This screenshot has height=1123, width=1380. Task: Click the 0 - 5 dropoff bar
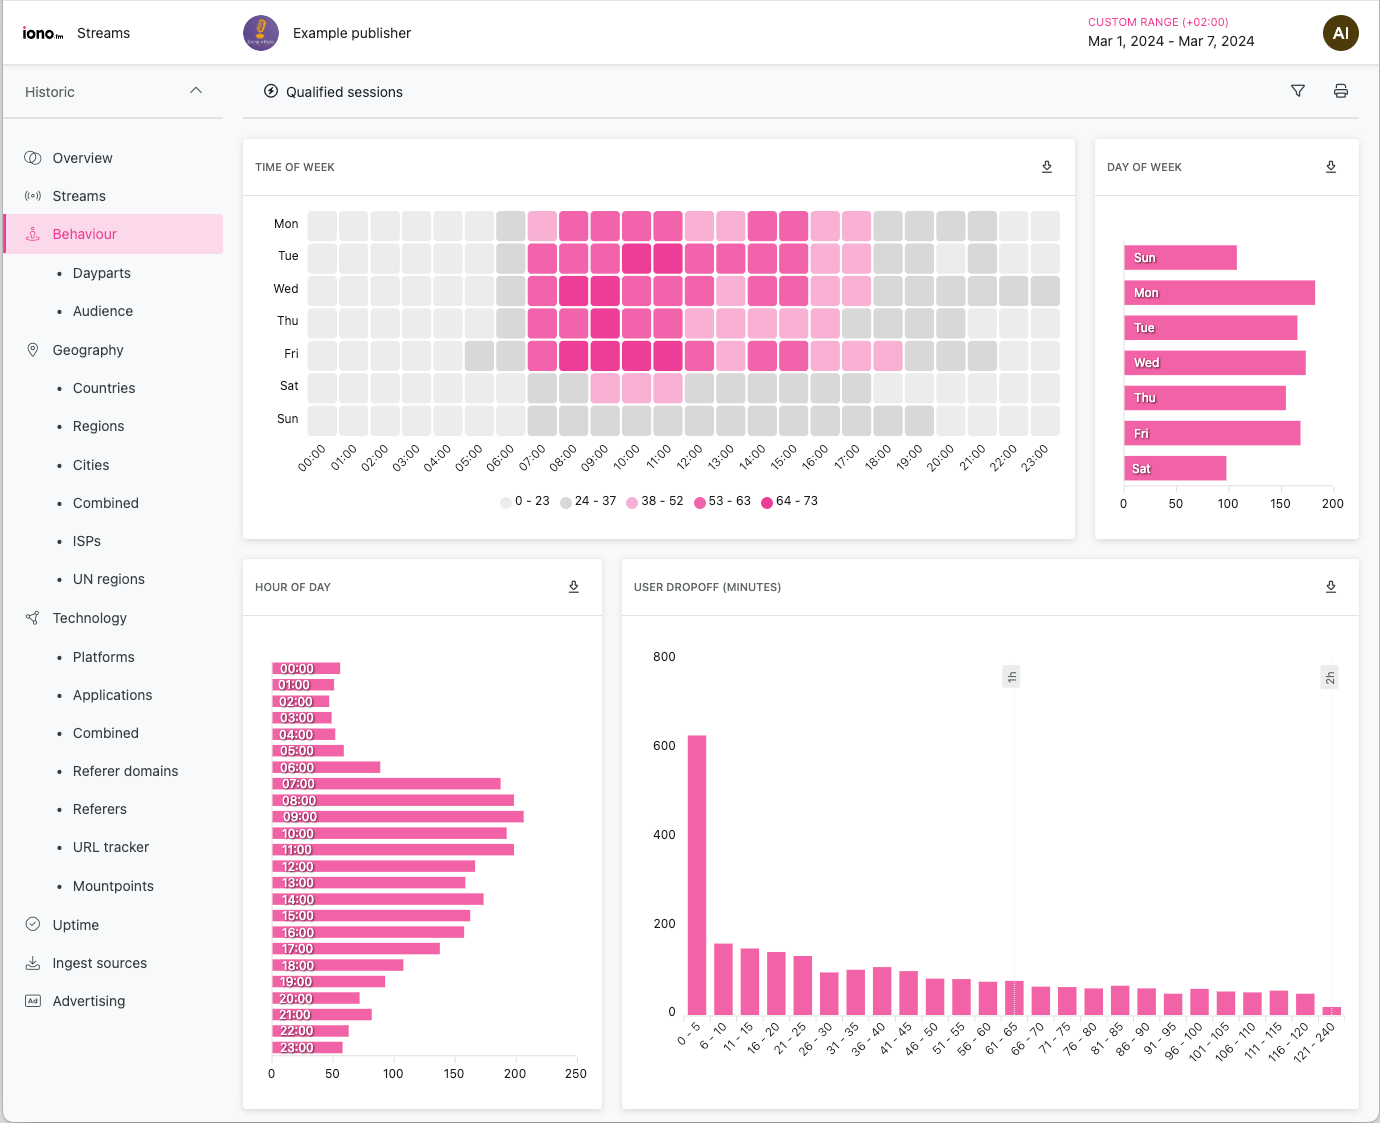697,875
